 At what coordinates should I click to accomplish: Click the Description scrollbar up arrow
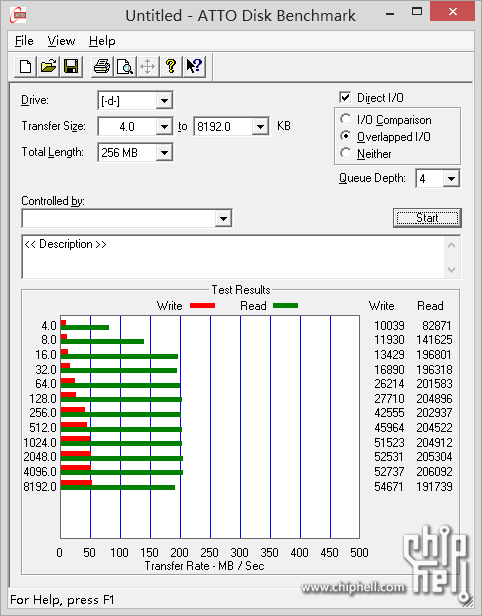coord(451,246)
